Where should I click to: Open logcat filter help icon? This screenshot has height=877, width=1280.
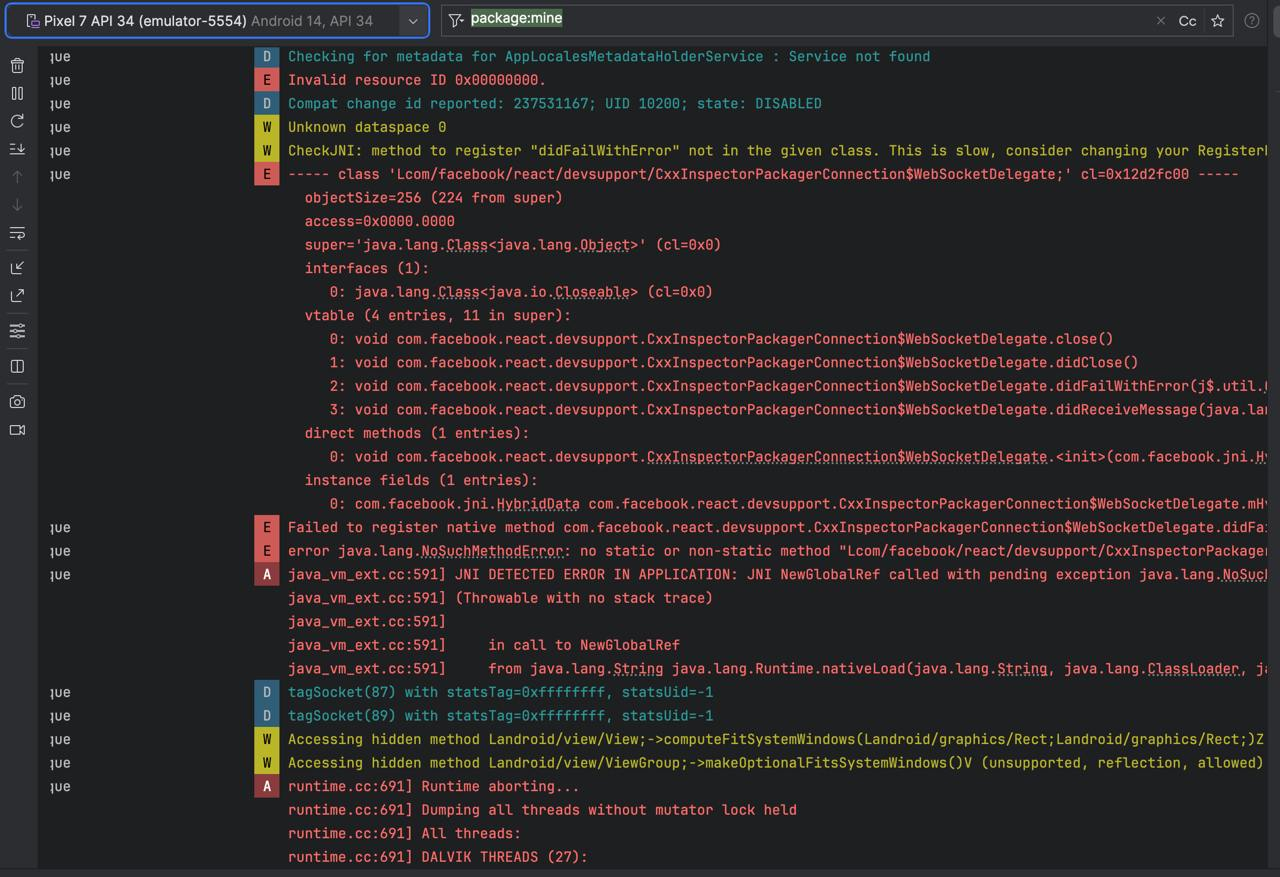pyautogui.click(x=1252, y=20)
